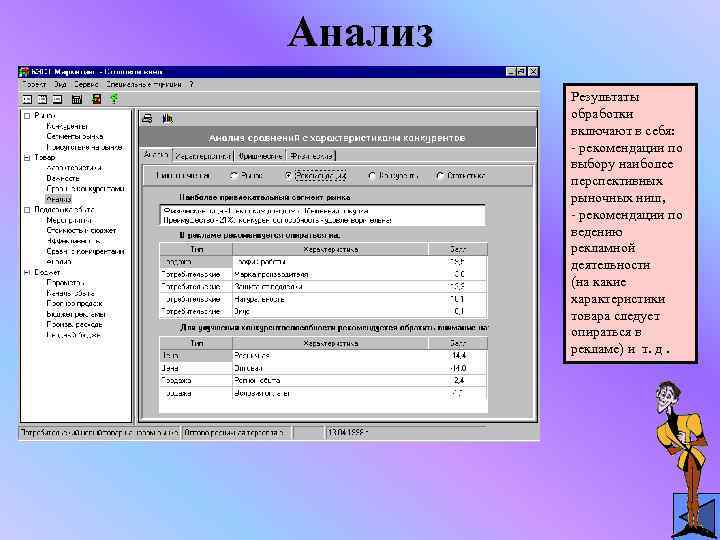720x540 pixels.
Task: Click the Розничная cell in the lower table
Action: (330, 355)
